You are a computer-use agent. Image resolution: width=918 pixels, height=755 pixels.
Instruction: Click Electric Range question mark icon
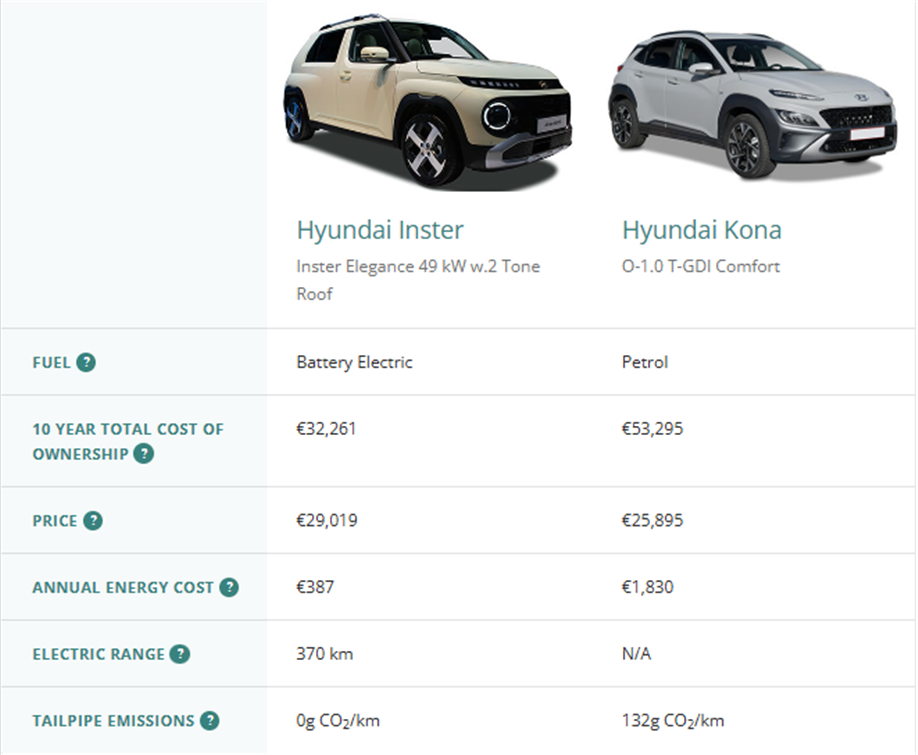[x=180, y=654]
